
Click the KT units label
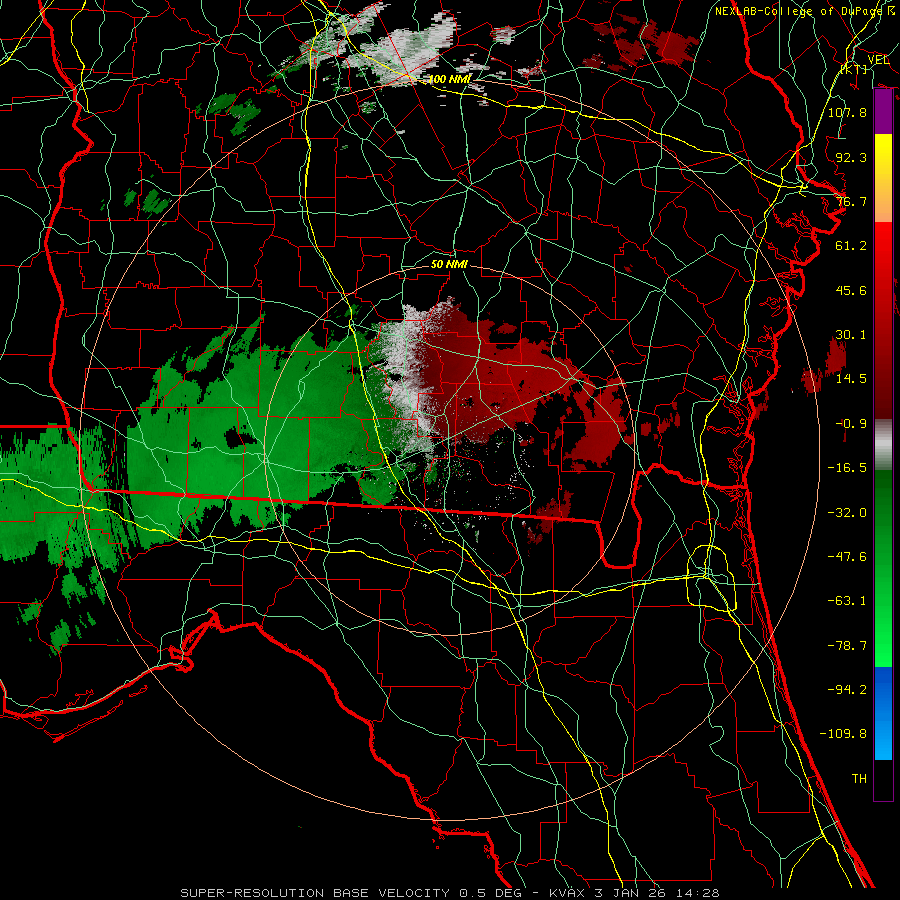854,69
